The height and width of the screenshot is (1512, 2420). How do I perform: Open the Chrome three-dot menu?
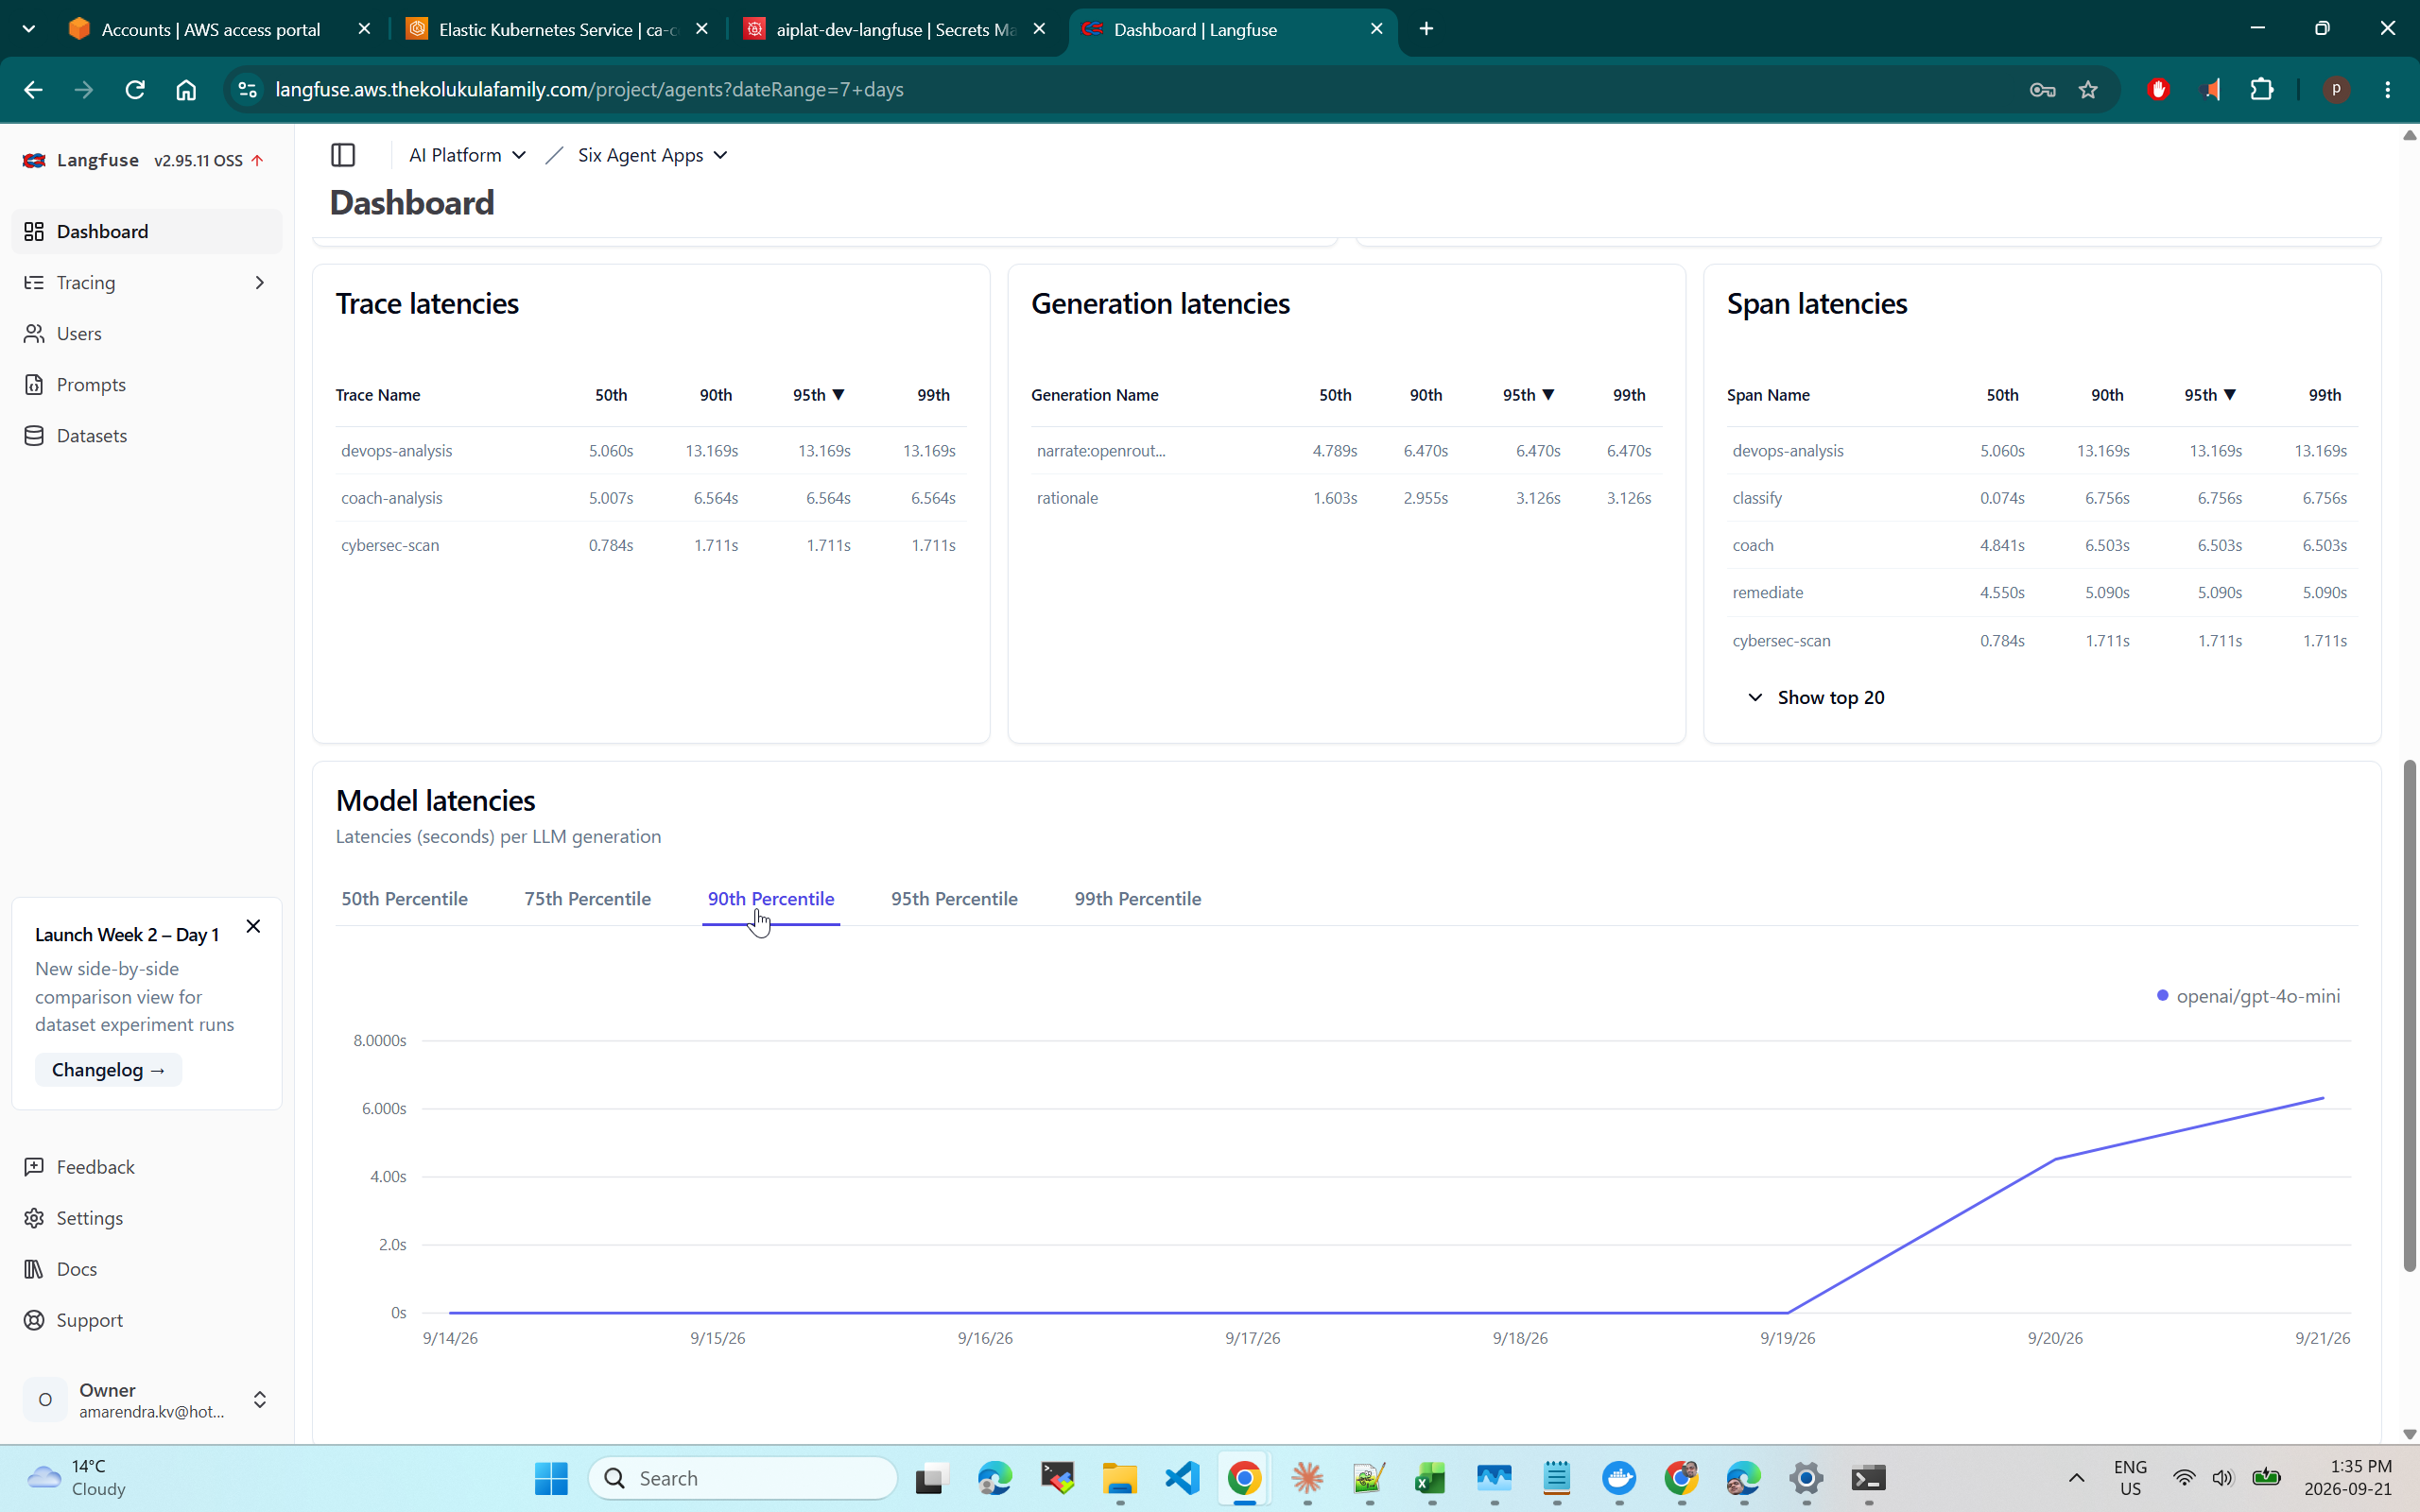pos(2388,90)
